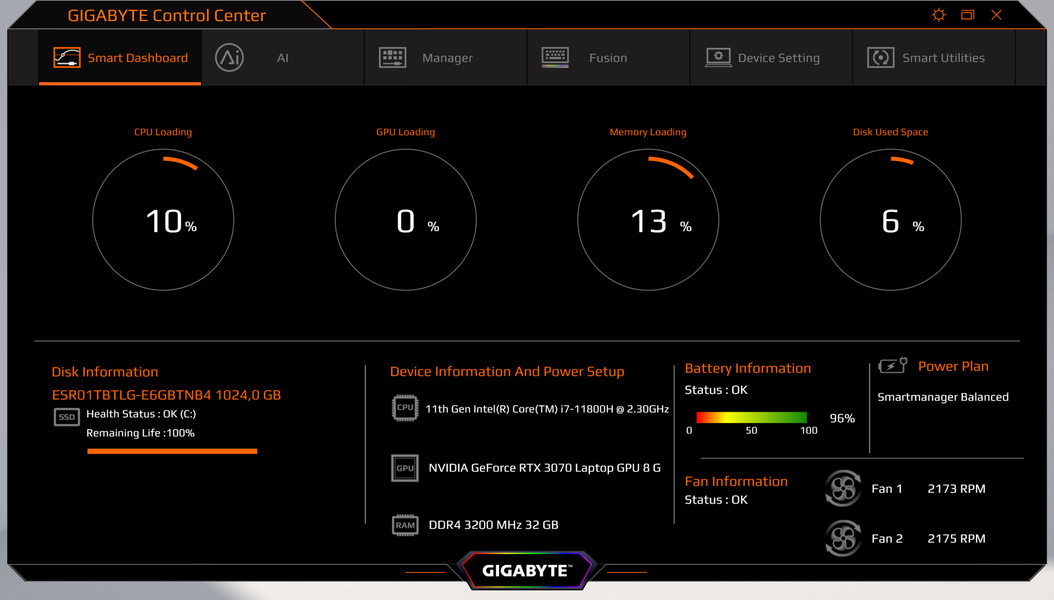Click the Fusion keyboard icon
This screenshot has width=1054, height=600.
pyautogui.click(x=555, y=57)
